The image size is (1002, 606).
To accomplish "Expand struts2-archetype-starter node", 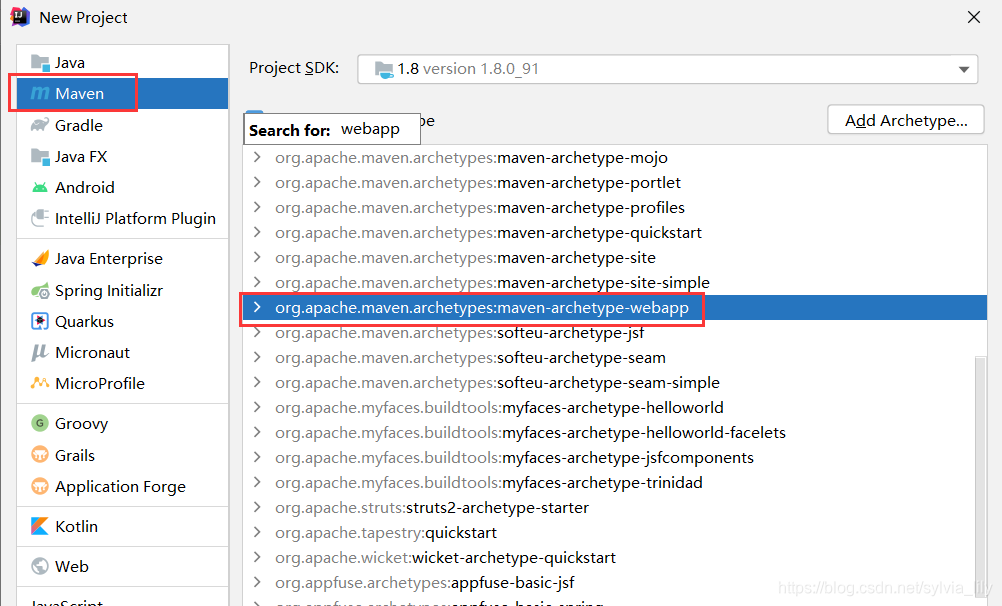I will (257, 507).
